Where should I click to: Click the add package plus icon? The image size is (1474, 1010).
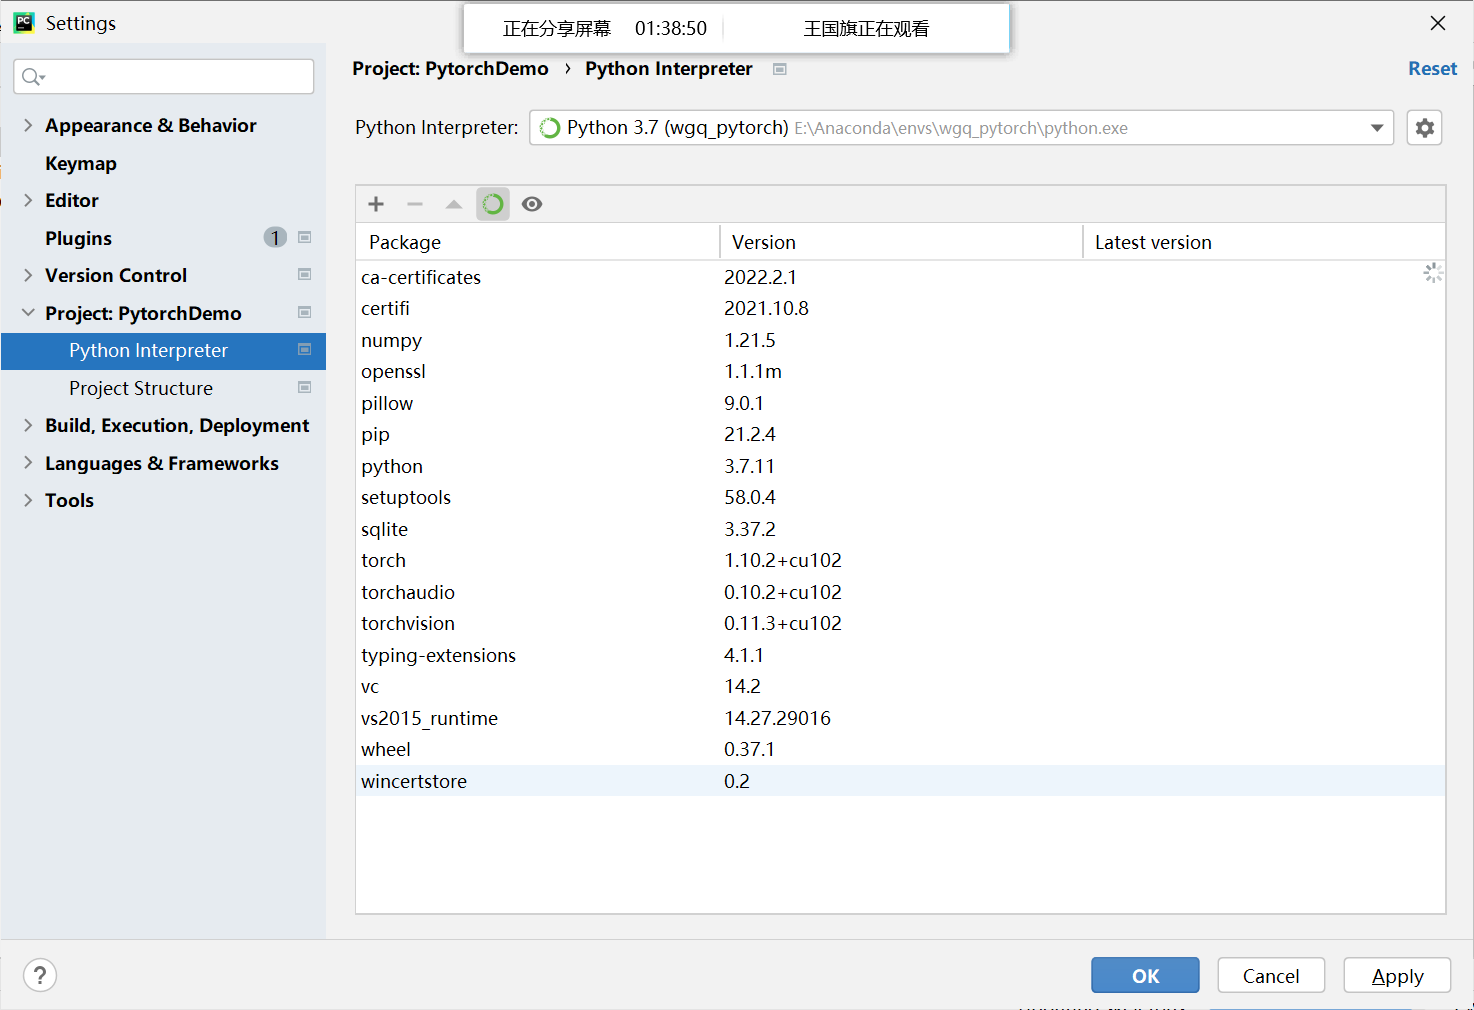[x=376, y=204]
